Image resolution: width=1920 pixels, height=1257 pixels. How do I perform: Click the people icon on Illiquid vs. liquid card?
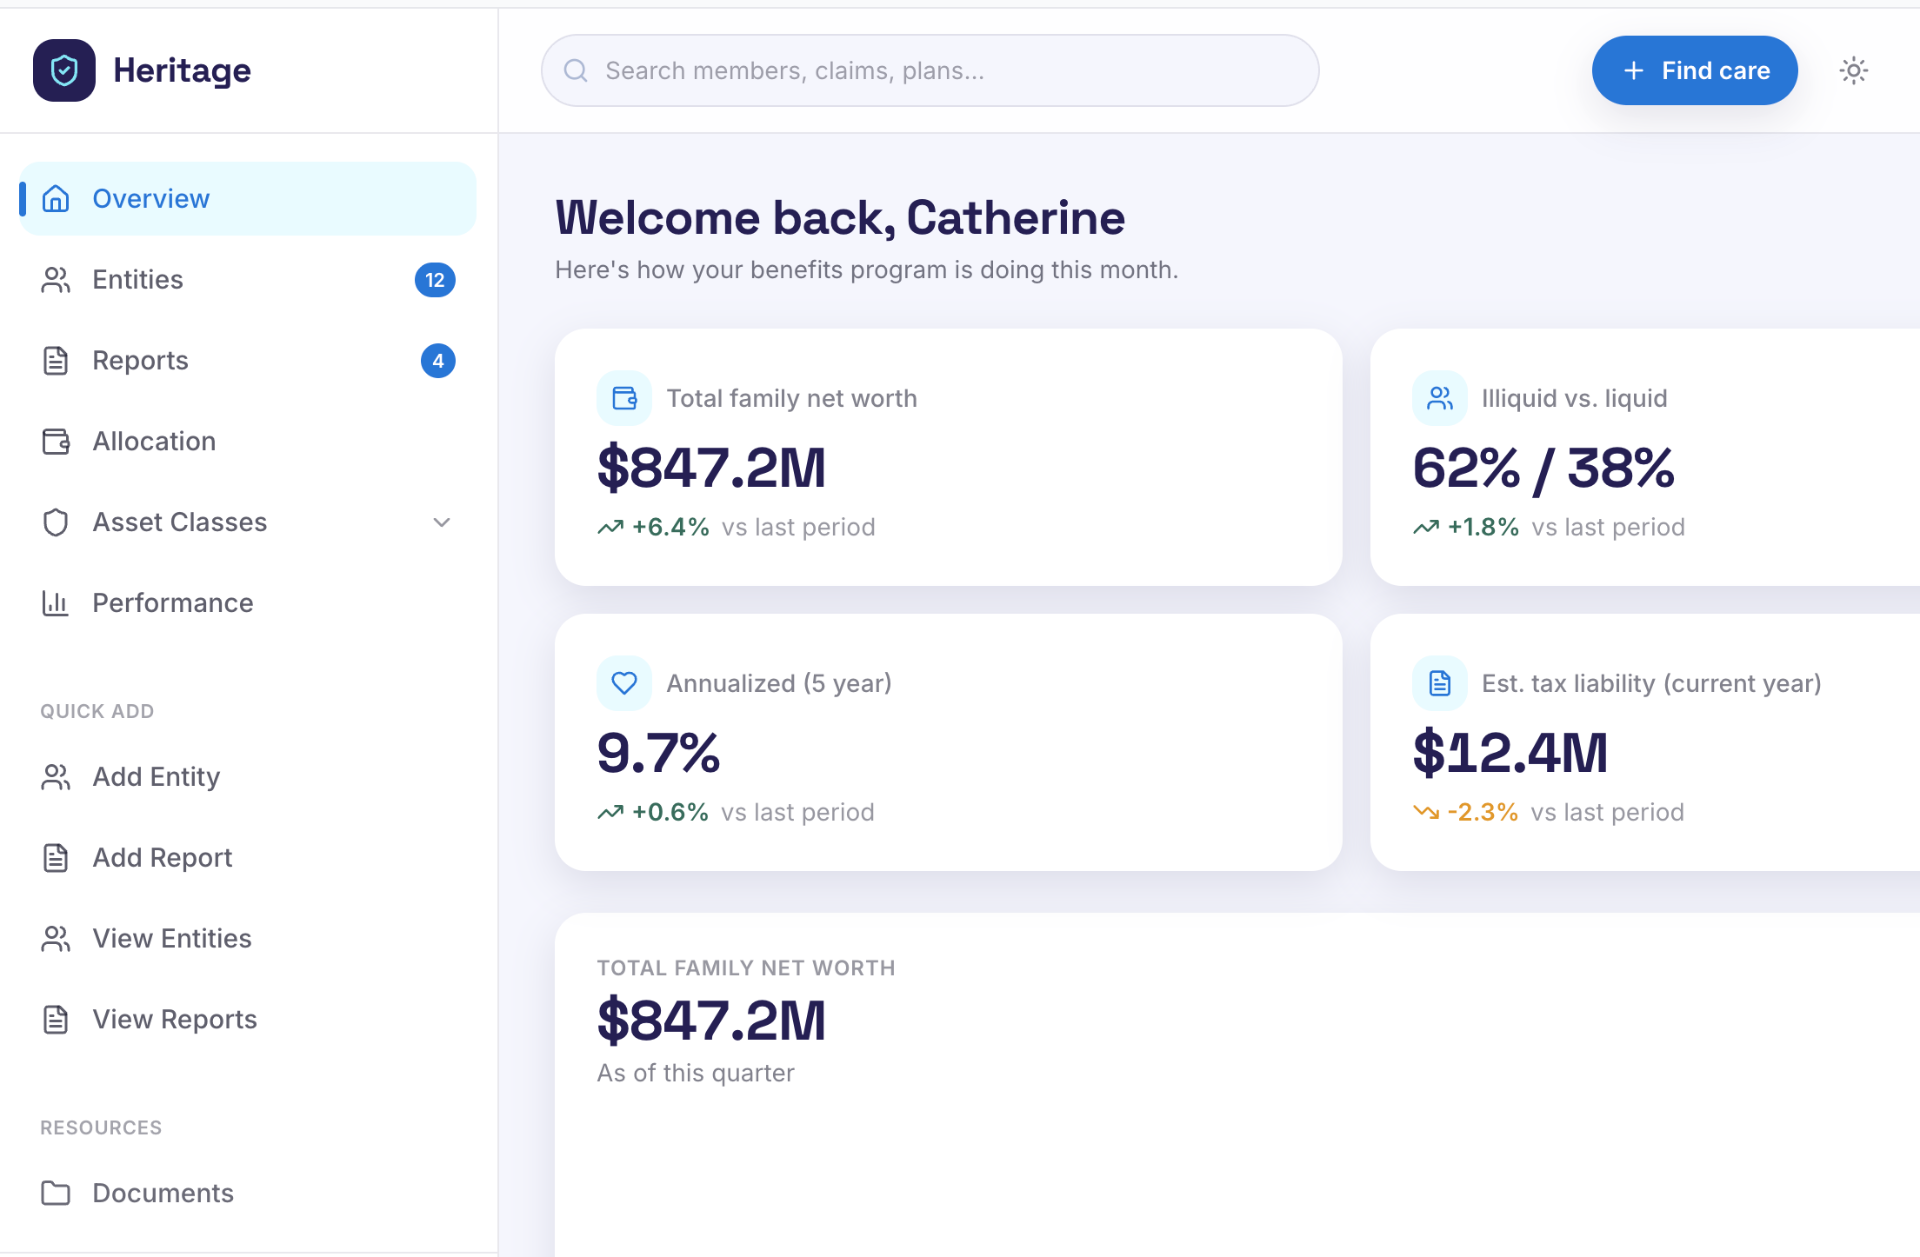coord(1440,399)
